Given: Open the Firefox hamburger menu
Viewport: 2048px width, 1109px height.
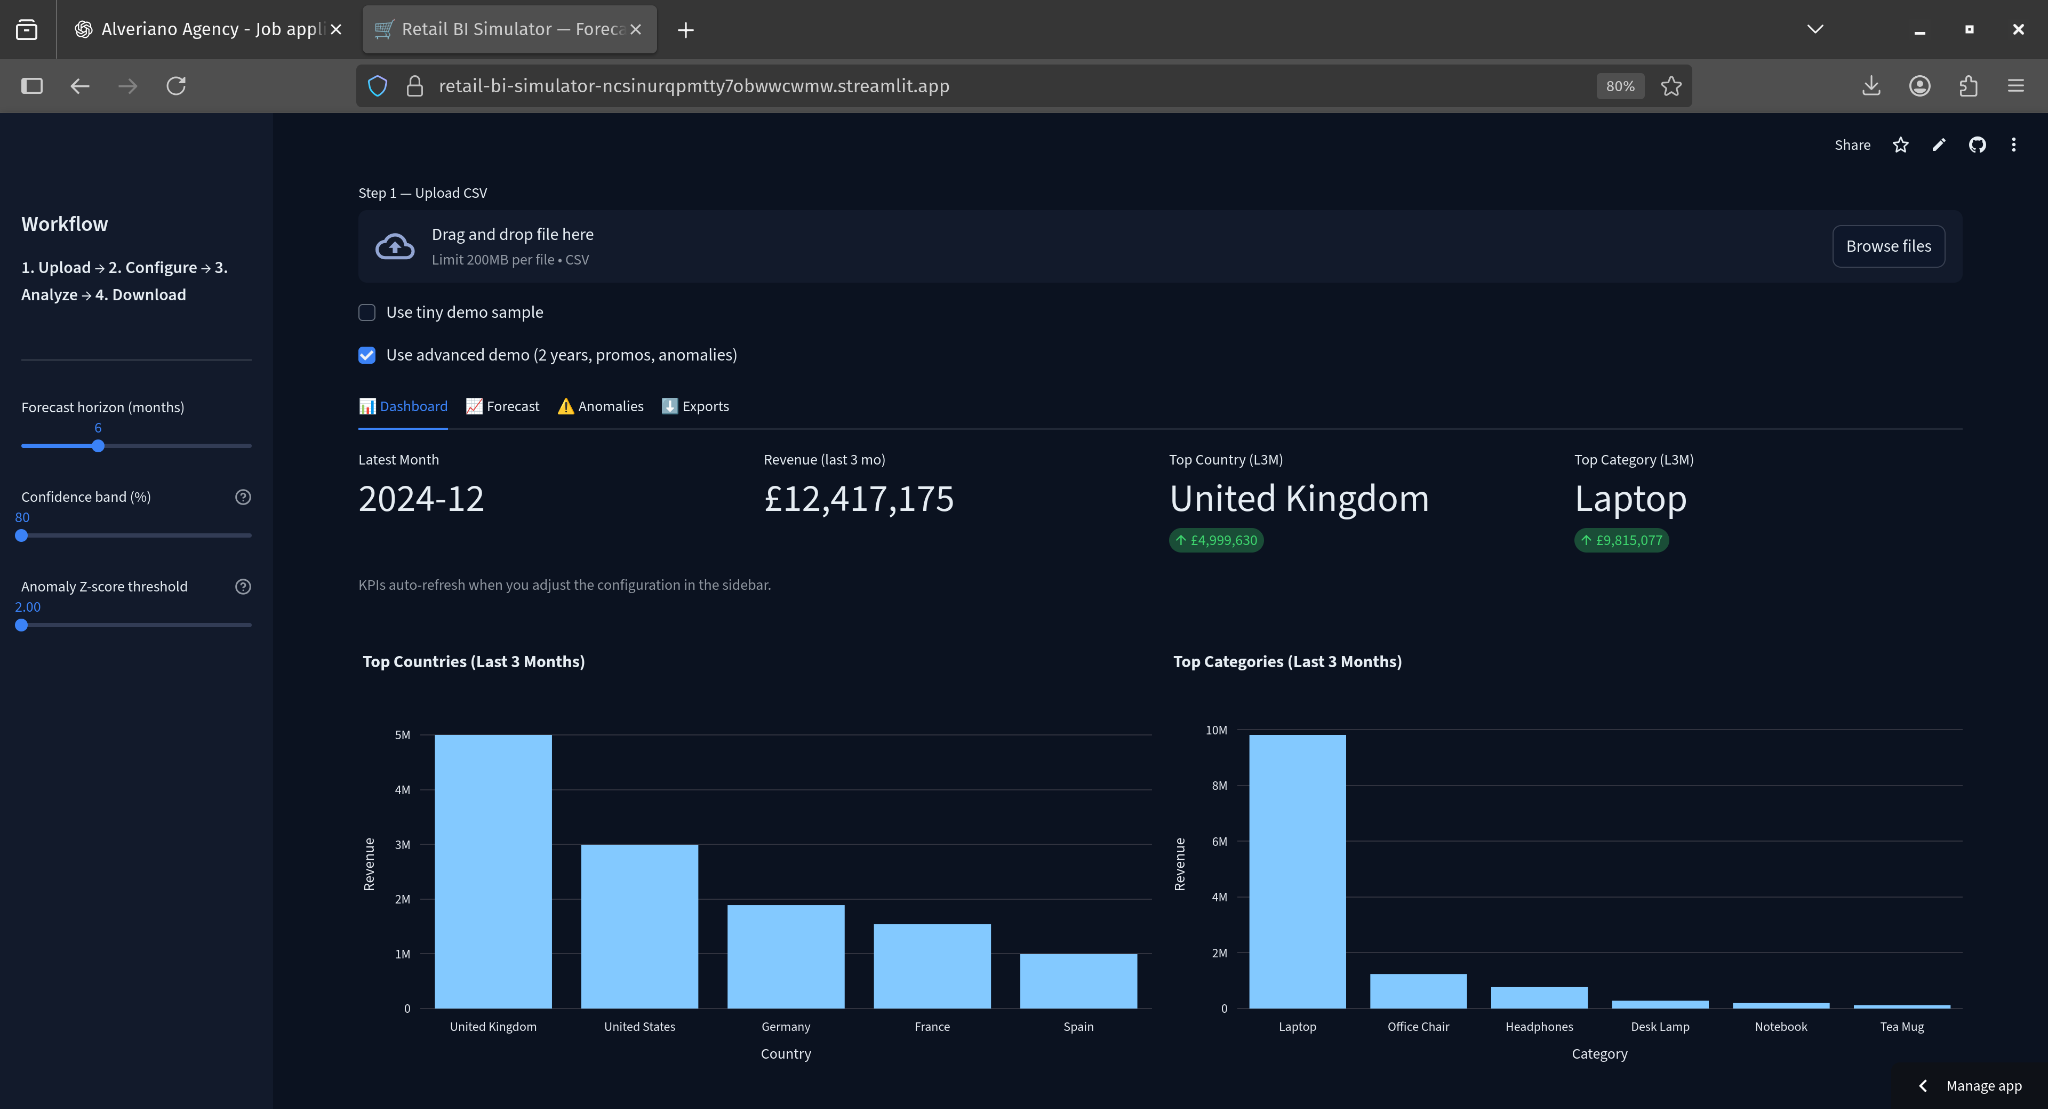Looking at the screenshot, I should tap(2016, 86).
